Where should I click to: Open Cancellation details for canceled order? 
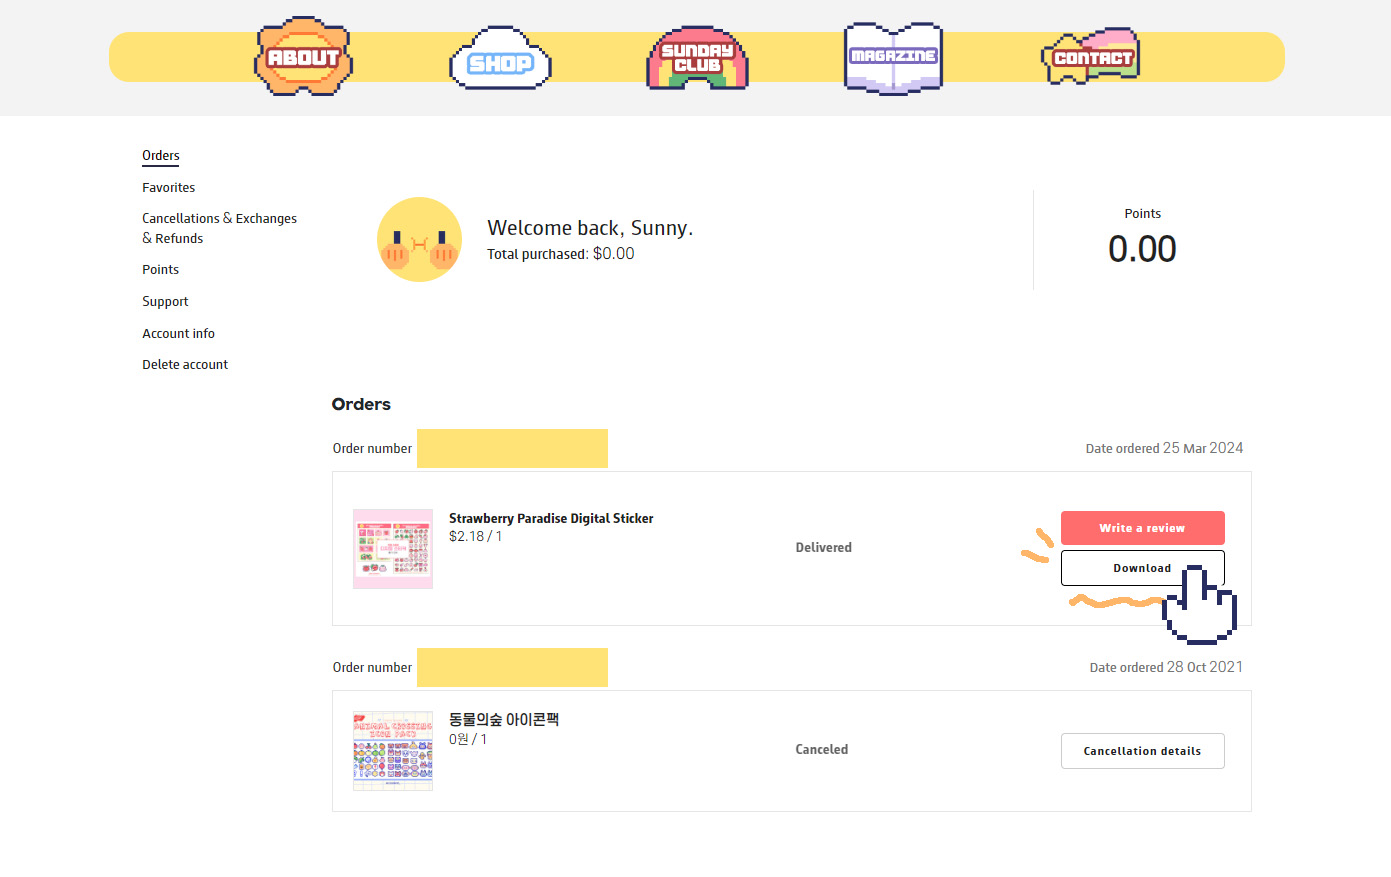[1142, 751]
